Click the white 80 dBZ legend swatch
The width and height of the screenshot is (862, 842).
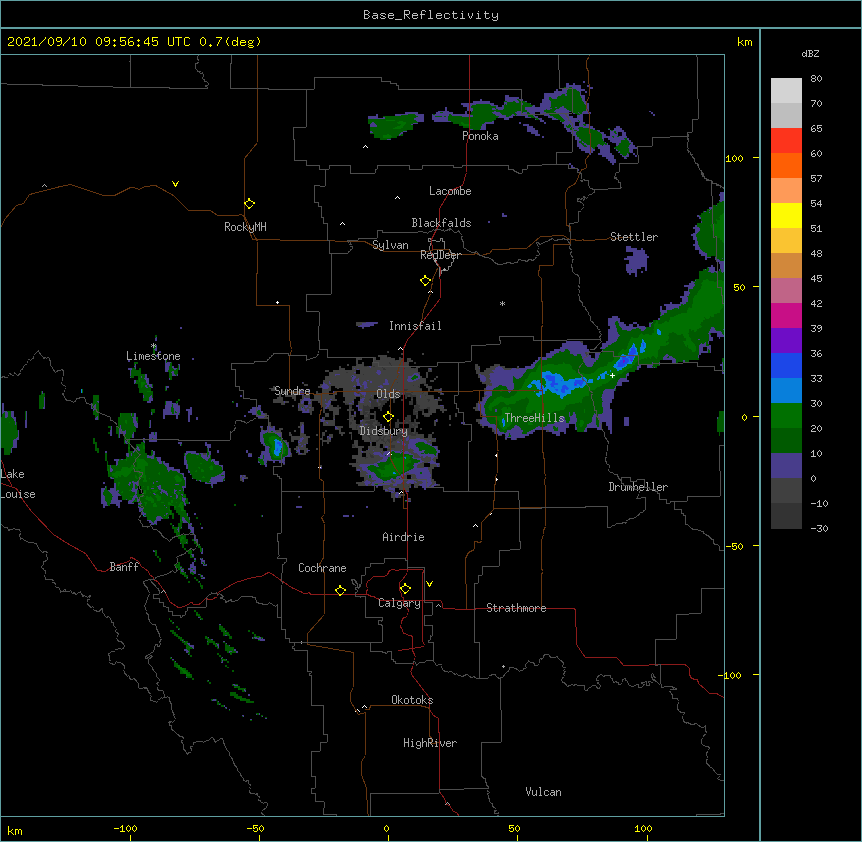click(786, 90)
